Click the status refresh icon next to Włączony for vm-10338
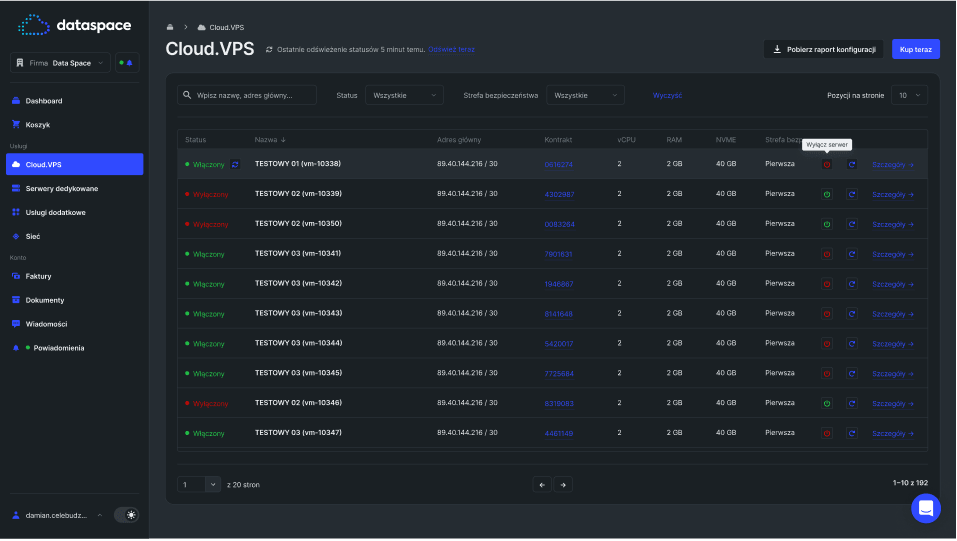The height and width of the screenshot is (541, 957). coord(235,165)
